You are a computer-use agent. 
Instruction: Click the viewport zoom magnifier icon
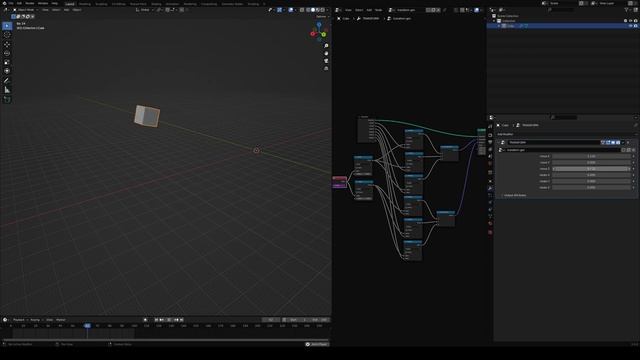pyautogui.click(x=326, y=46)
